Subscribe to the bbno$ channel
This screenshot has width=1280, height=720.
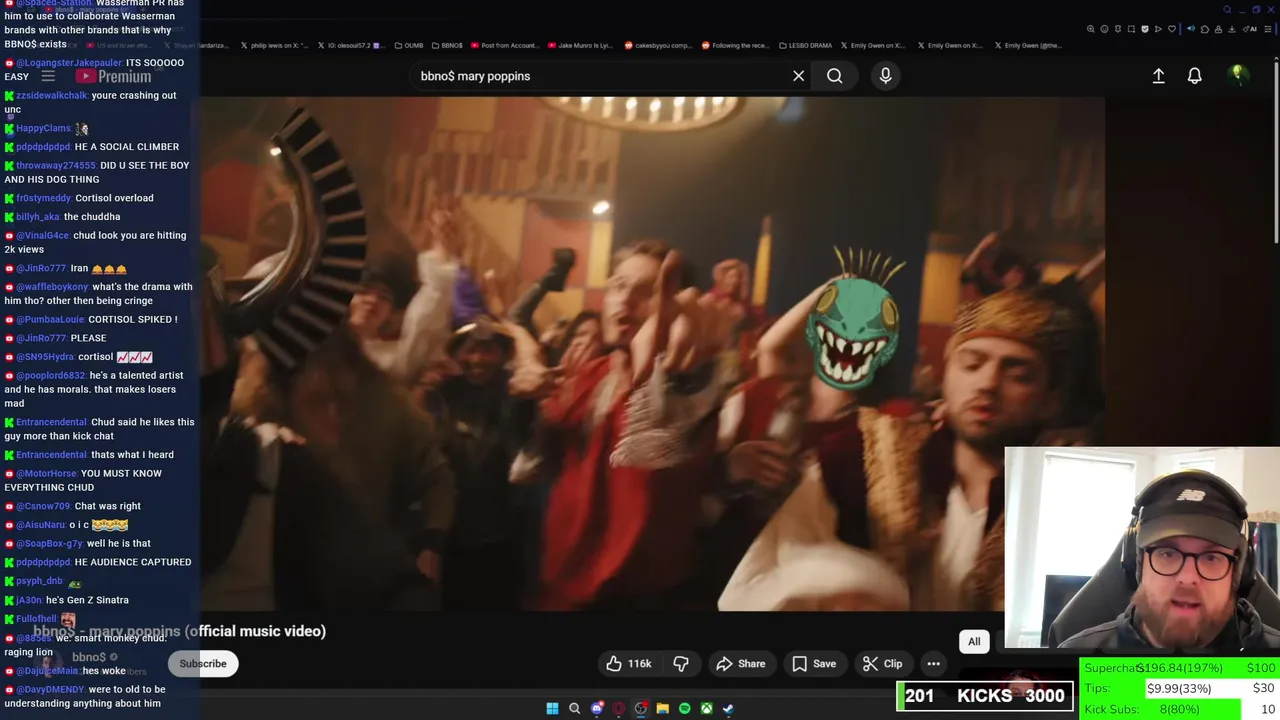click(x=203, y=663)
